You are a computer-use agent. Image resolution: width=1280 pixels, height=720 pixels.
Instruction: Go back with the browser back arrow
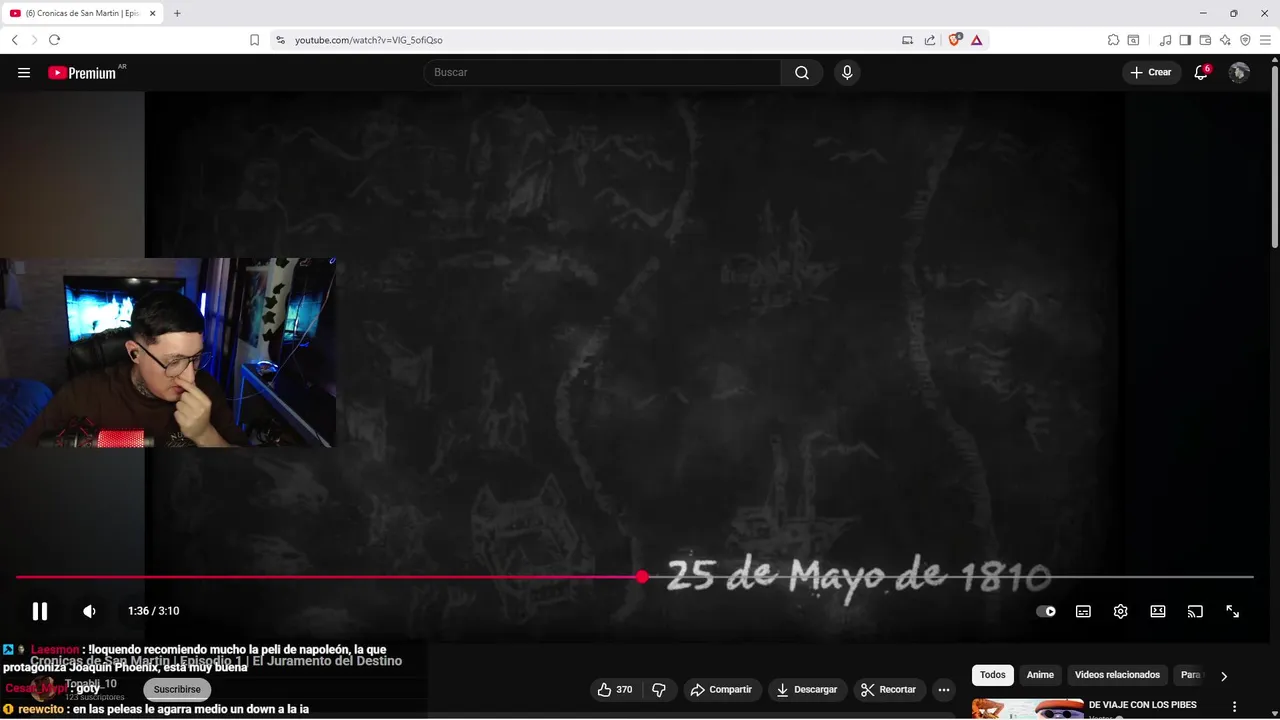(15, 40)
